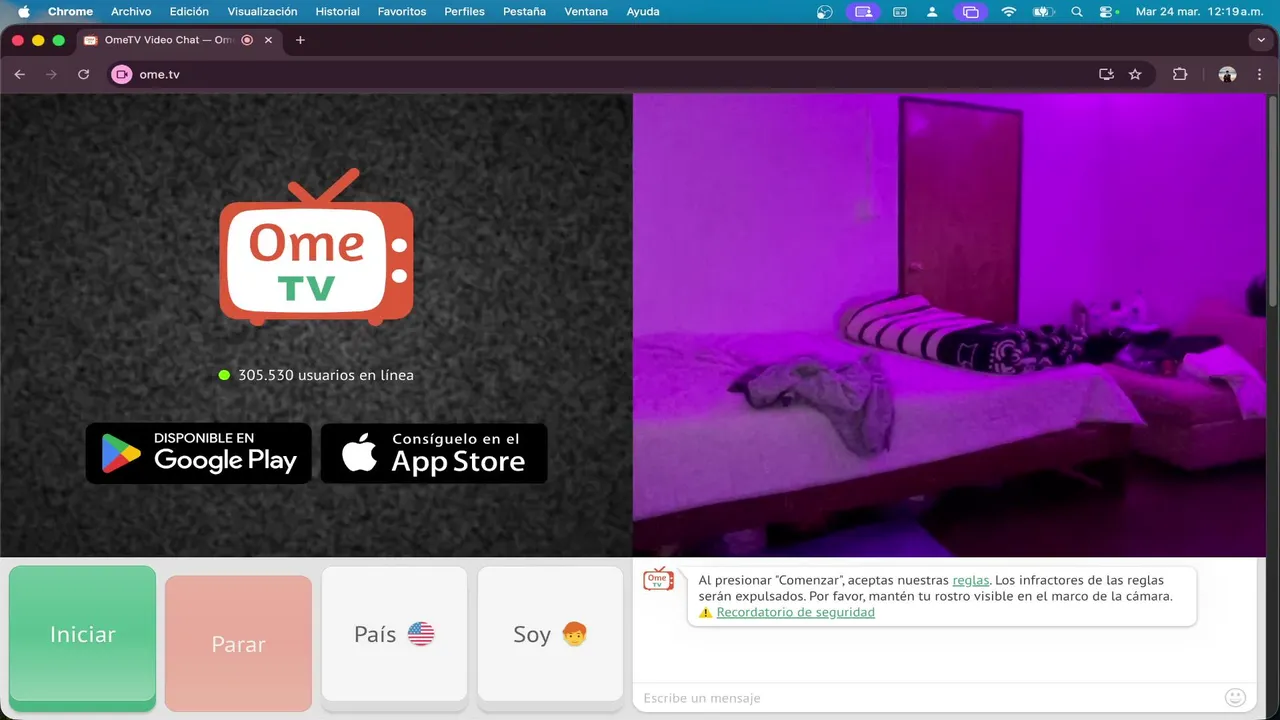Bookmark the page with the star icon
The height and width of the screenshot is (720, 1280).
1135,74
